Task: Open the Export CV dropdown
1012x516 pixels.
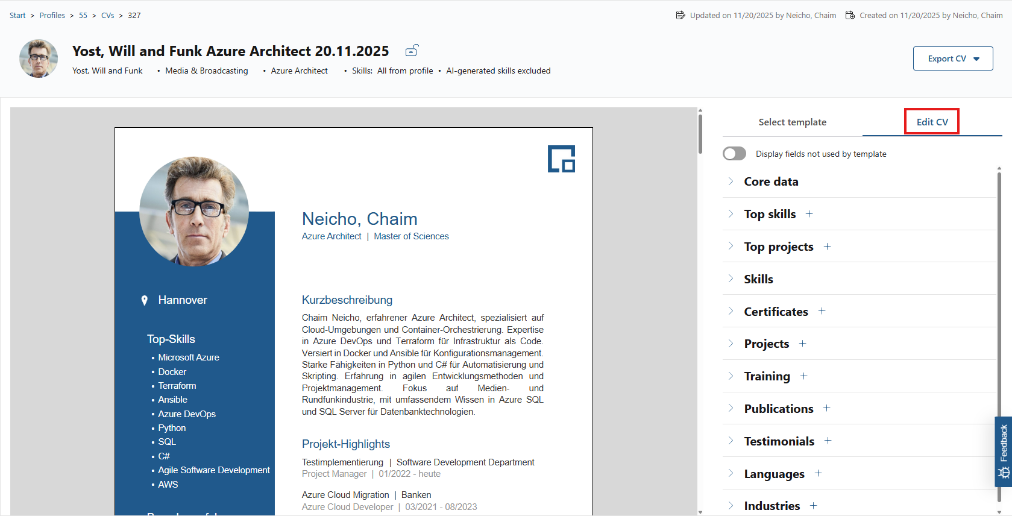Action: point(953,58)
